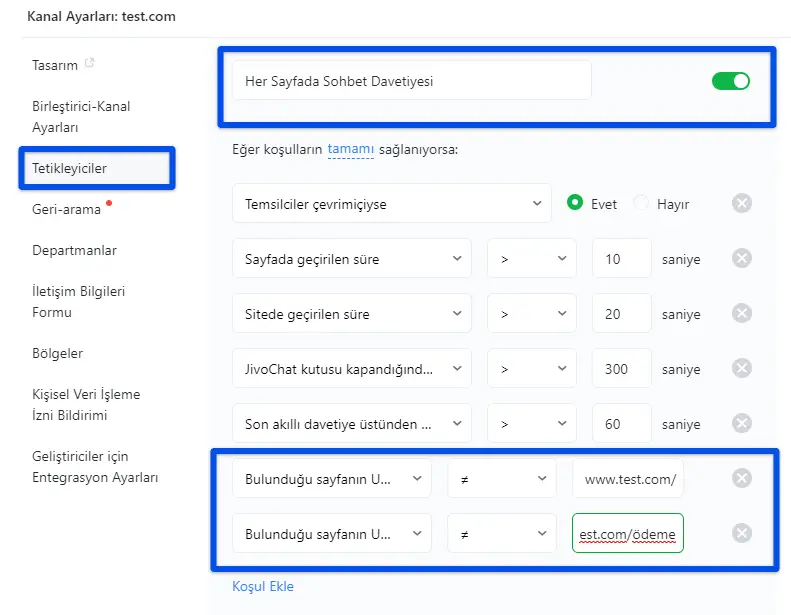Remove the 'Temsilciler çevrimiçiyse' condition
The height and width of the screenshot is (615, 791).
pos(742,204)
